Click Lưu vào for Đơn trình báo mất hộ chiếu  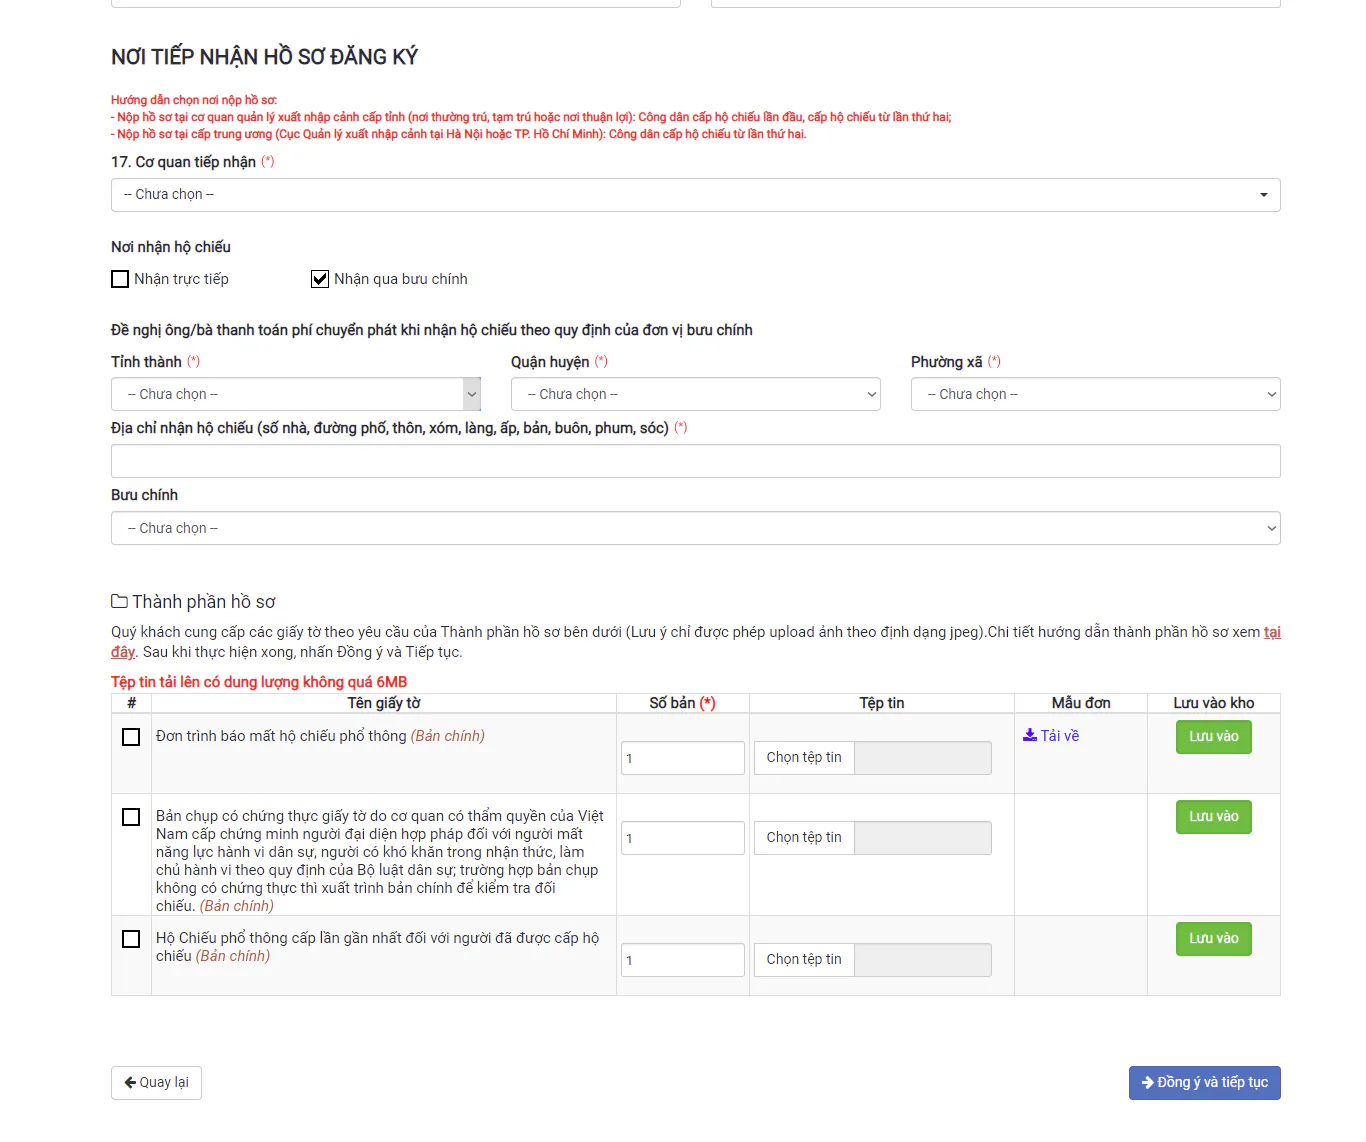click(x=1214, y=737)
